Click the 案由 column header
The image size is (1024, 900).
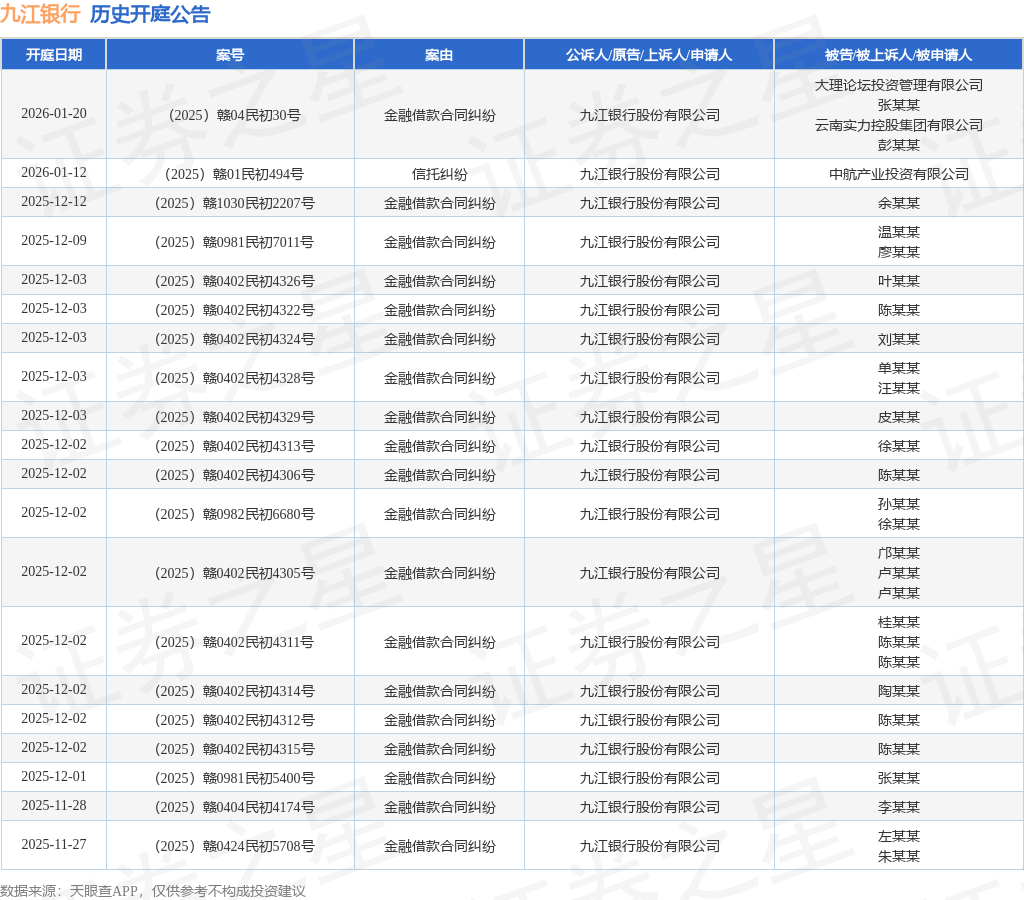439,55
